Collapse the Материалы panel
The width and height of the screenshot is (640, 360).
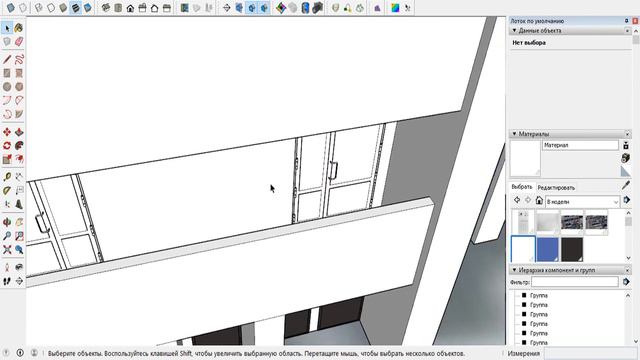tap(514, 134)
